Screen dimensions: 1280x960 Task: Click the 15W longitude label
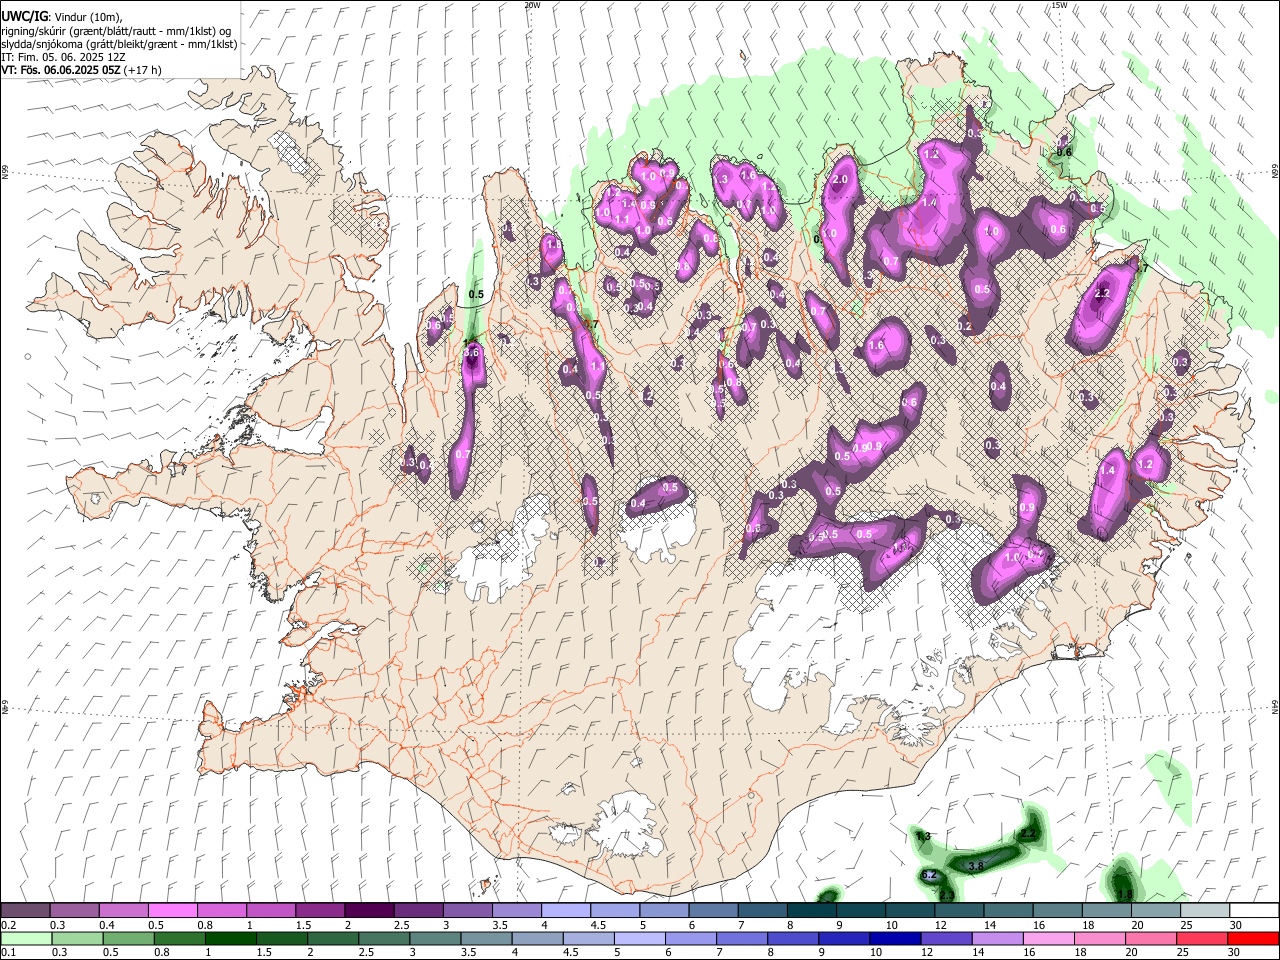pos(1059,5)
